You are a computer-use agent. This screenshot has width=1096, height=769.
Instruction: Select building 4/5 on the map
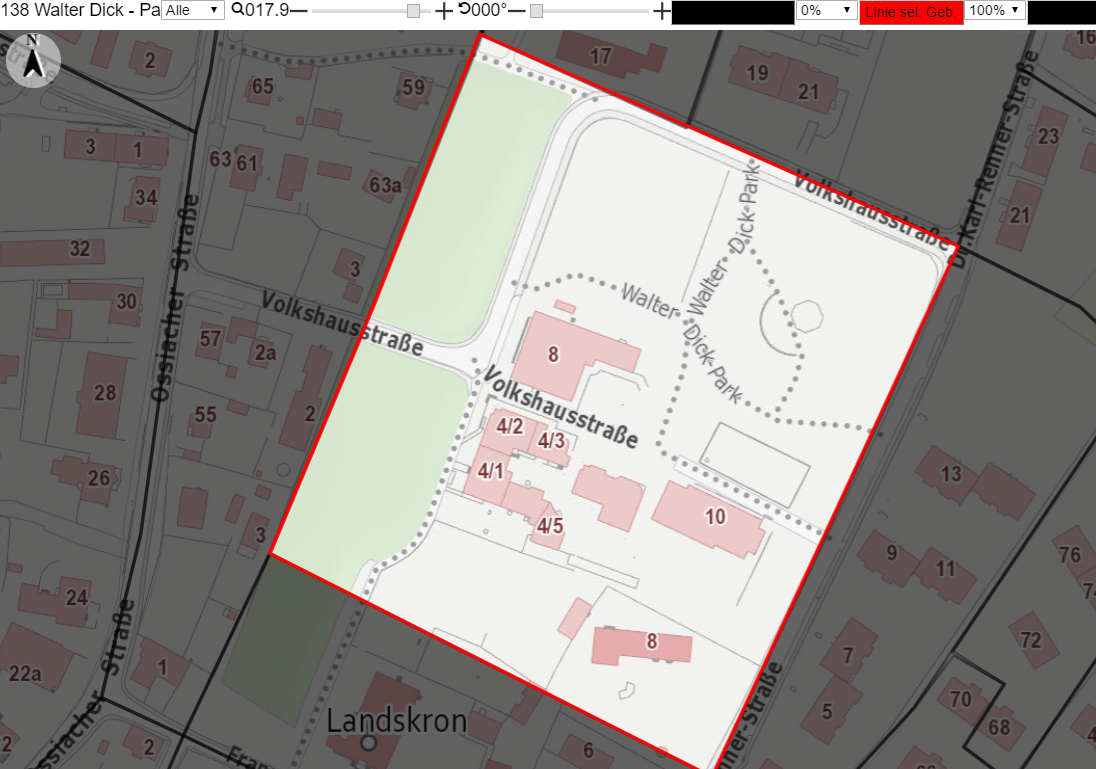pos(549,526)
